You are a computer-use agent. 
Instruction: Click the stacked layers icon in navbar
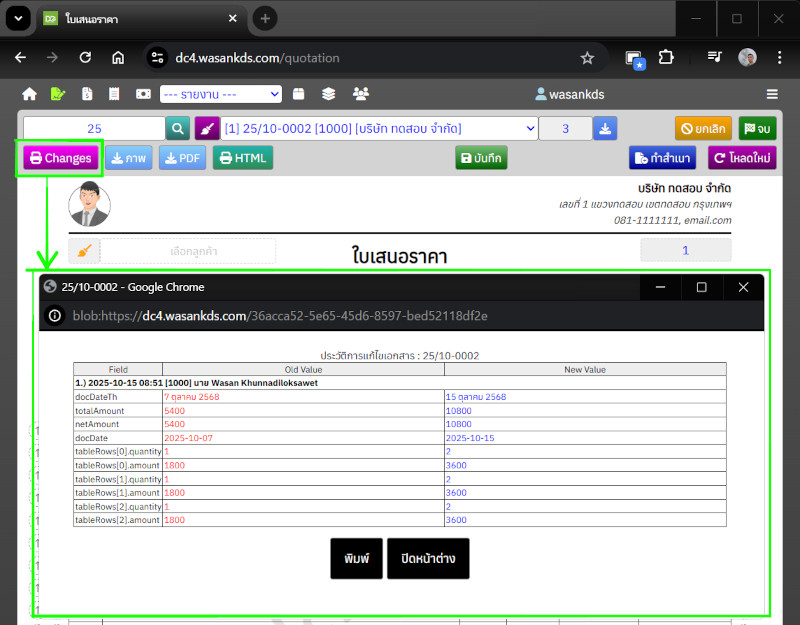[328, 94]
